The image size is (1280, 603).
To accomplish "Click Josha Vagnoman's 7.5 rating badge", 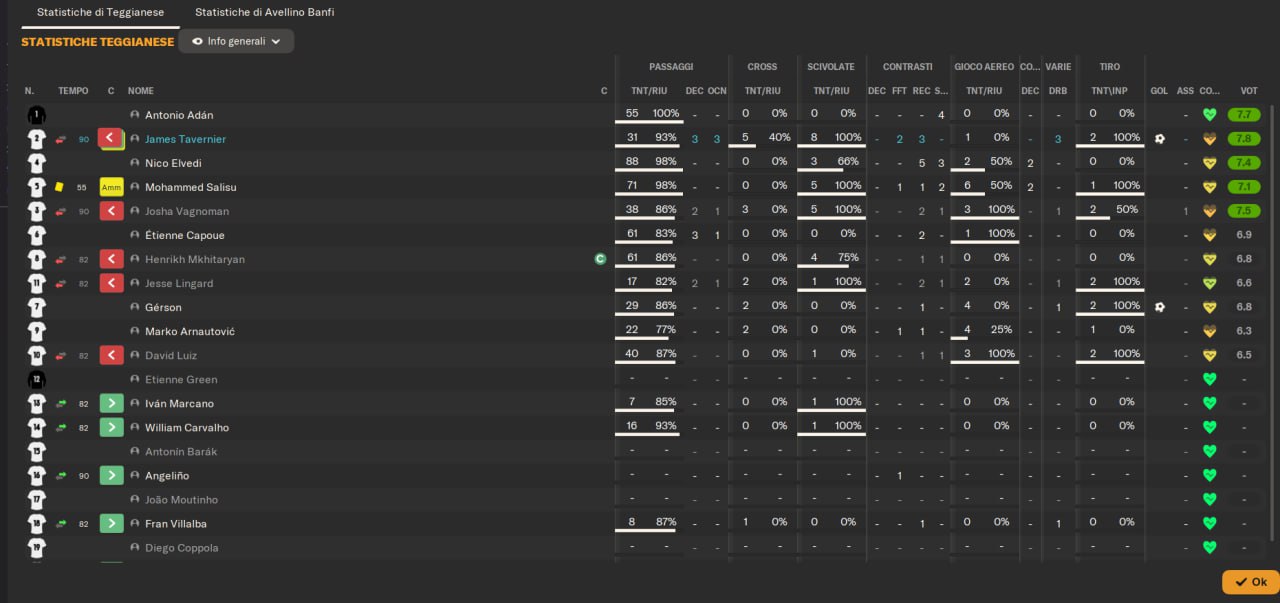I will [x=1244, y=211].
